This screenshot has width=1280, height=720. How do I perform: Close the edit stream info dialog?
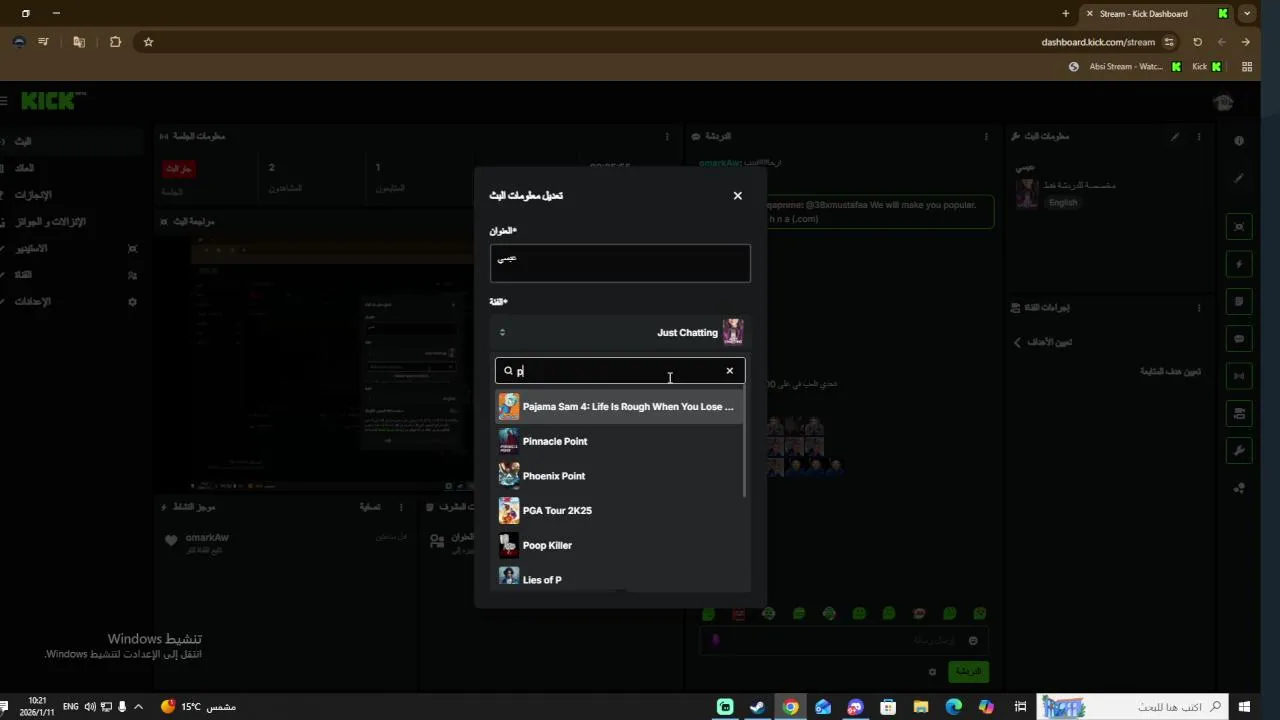(738, 195)
